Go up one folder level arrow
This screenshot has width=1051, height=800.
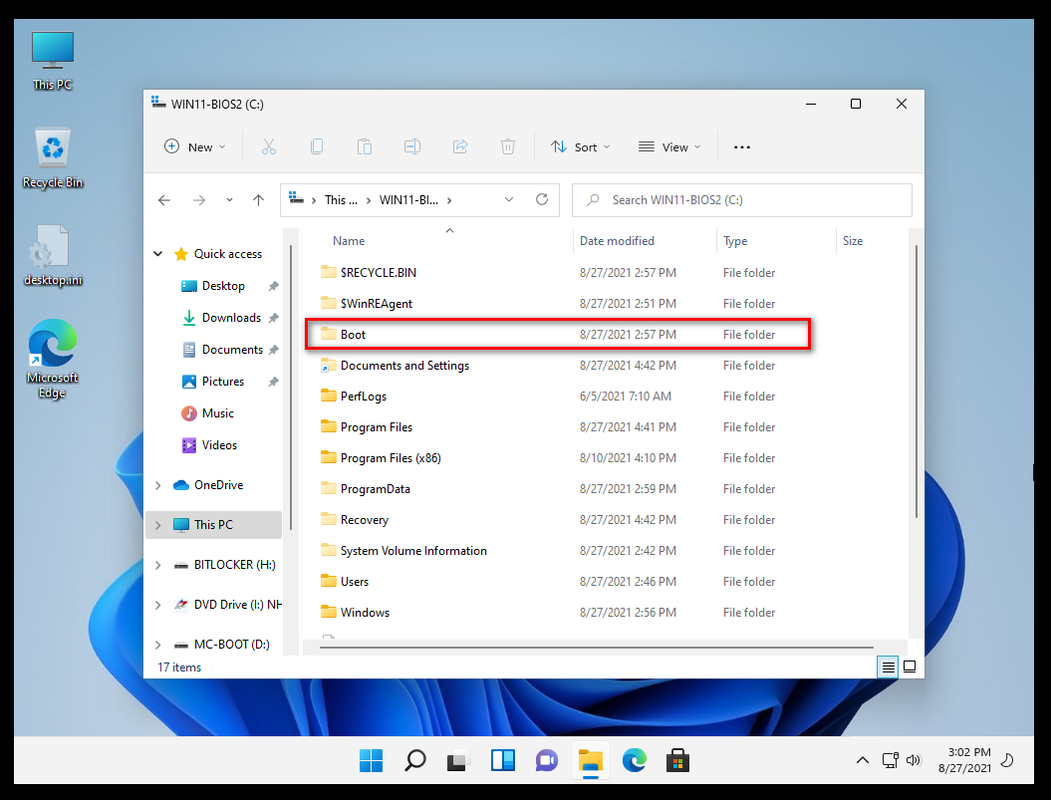[x=258, y=200]
